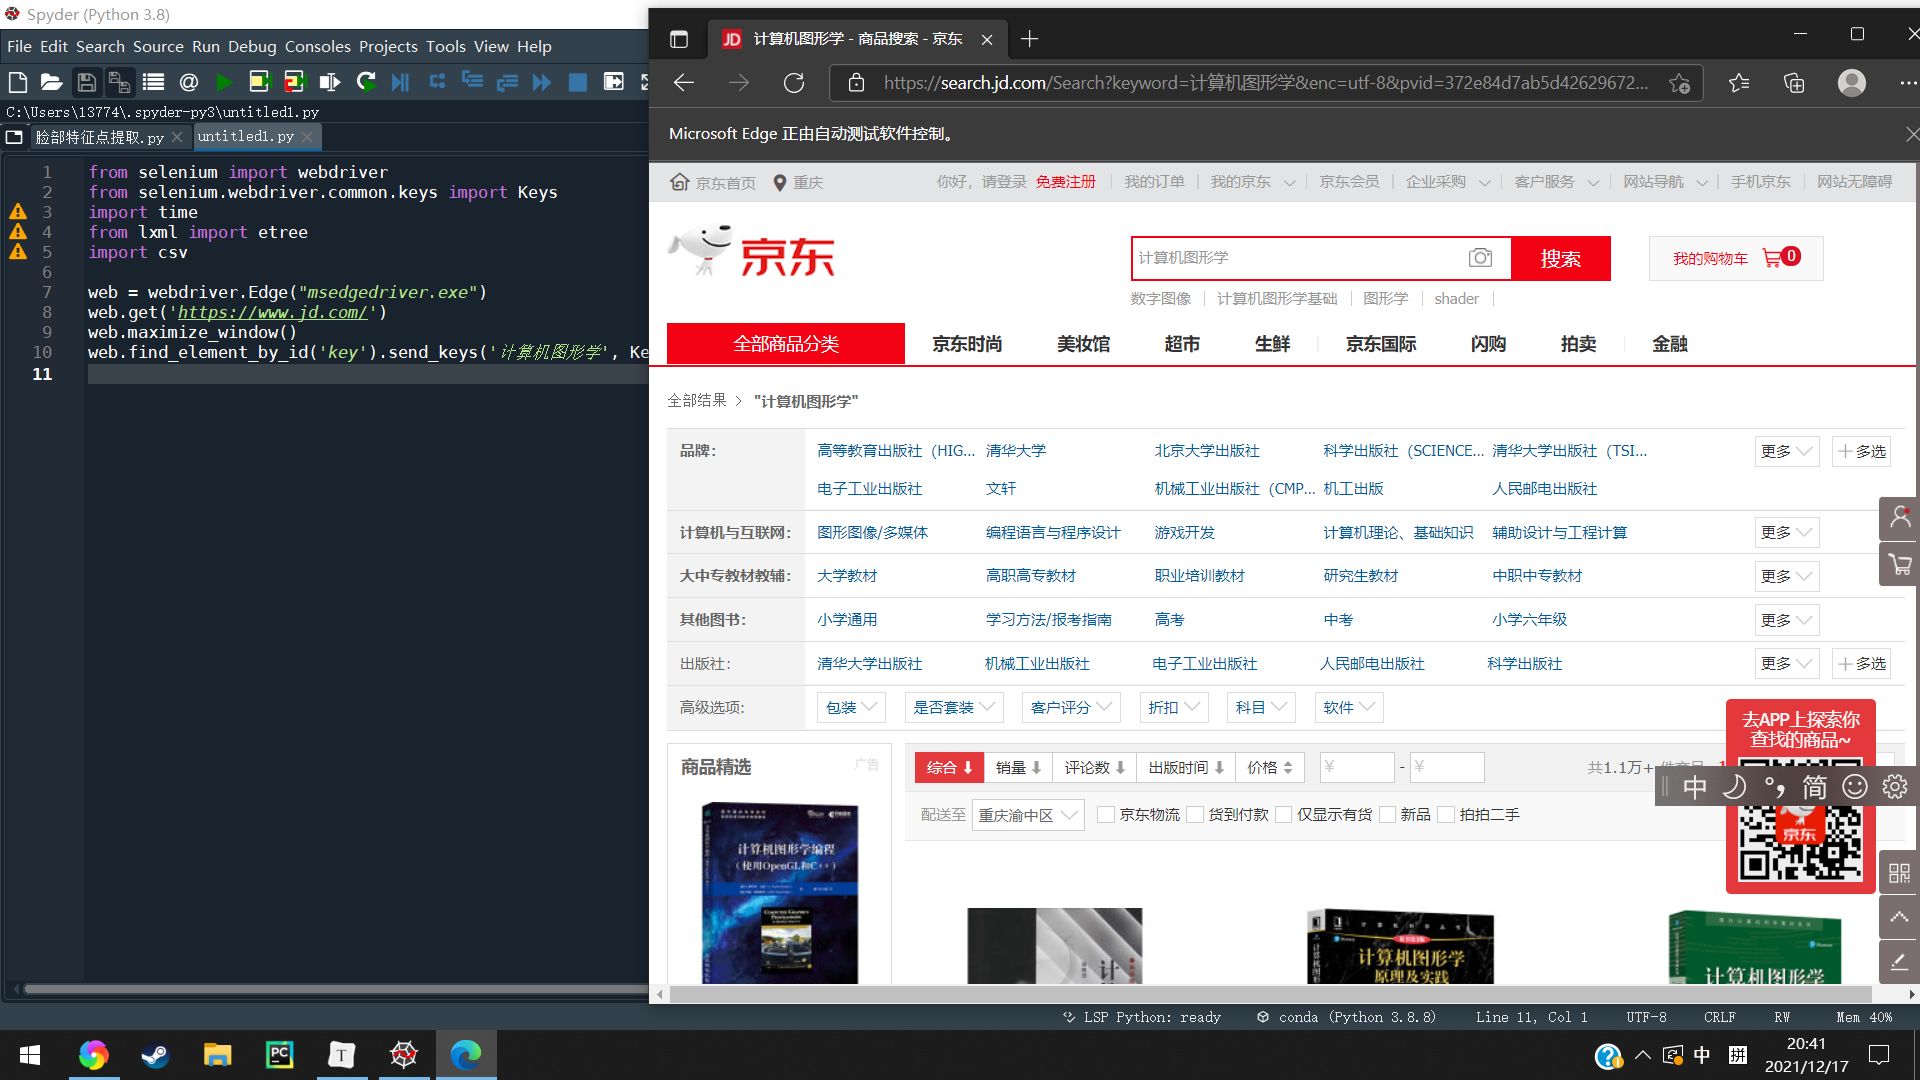1920x1080 pixels.
Task: Expand 更多 in the 品牌 row
Action: 1786,451
